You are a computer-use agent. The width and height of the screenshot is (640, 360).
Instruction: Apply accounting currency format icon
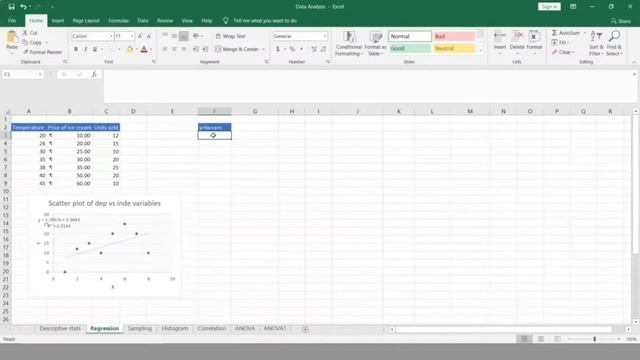click(278, 49)
